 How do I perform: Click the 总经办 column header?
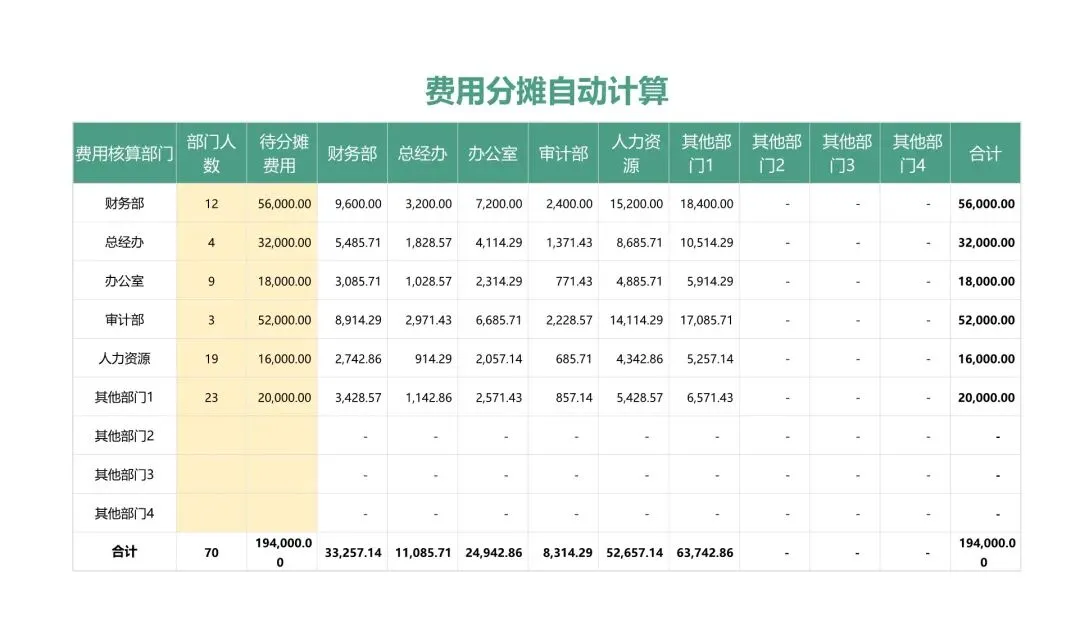[x=422, y=153]
